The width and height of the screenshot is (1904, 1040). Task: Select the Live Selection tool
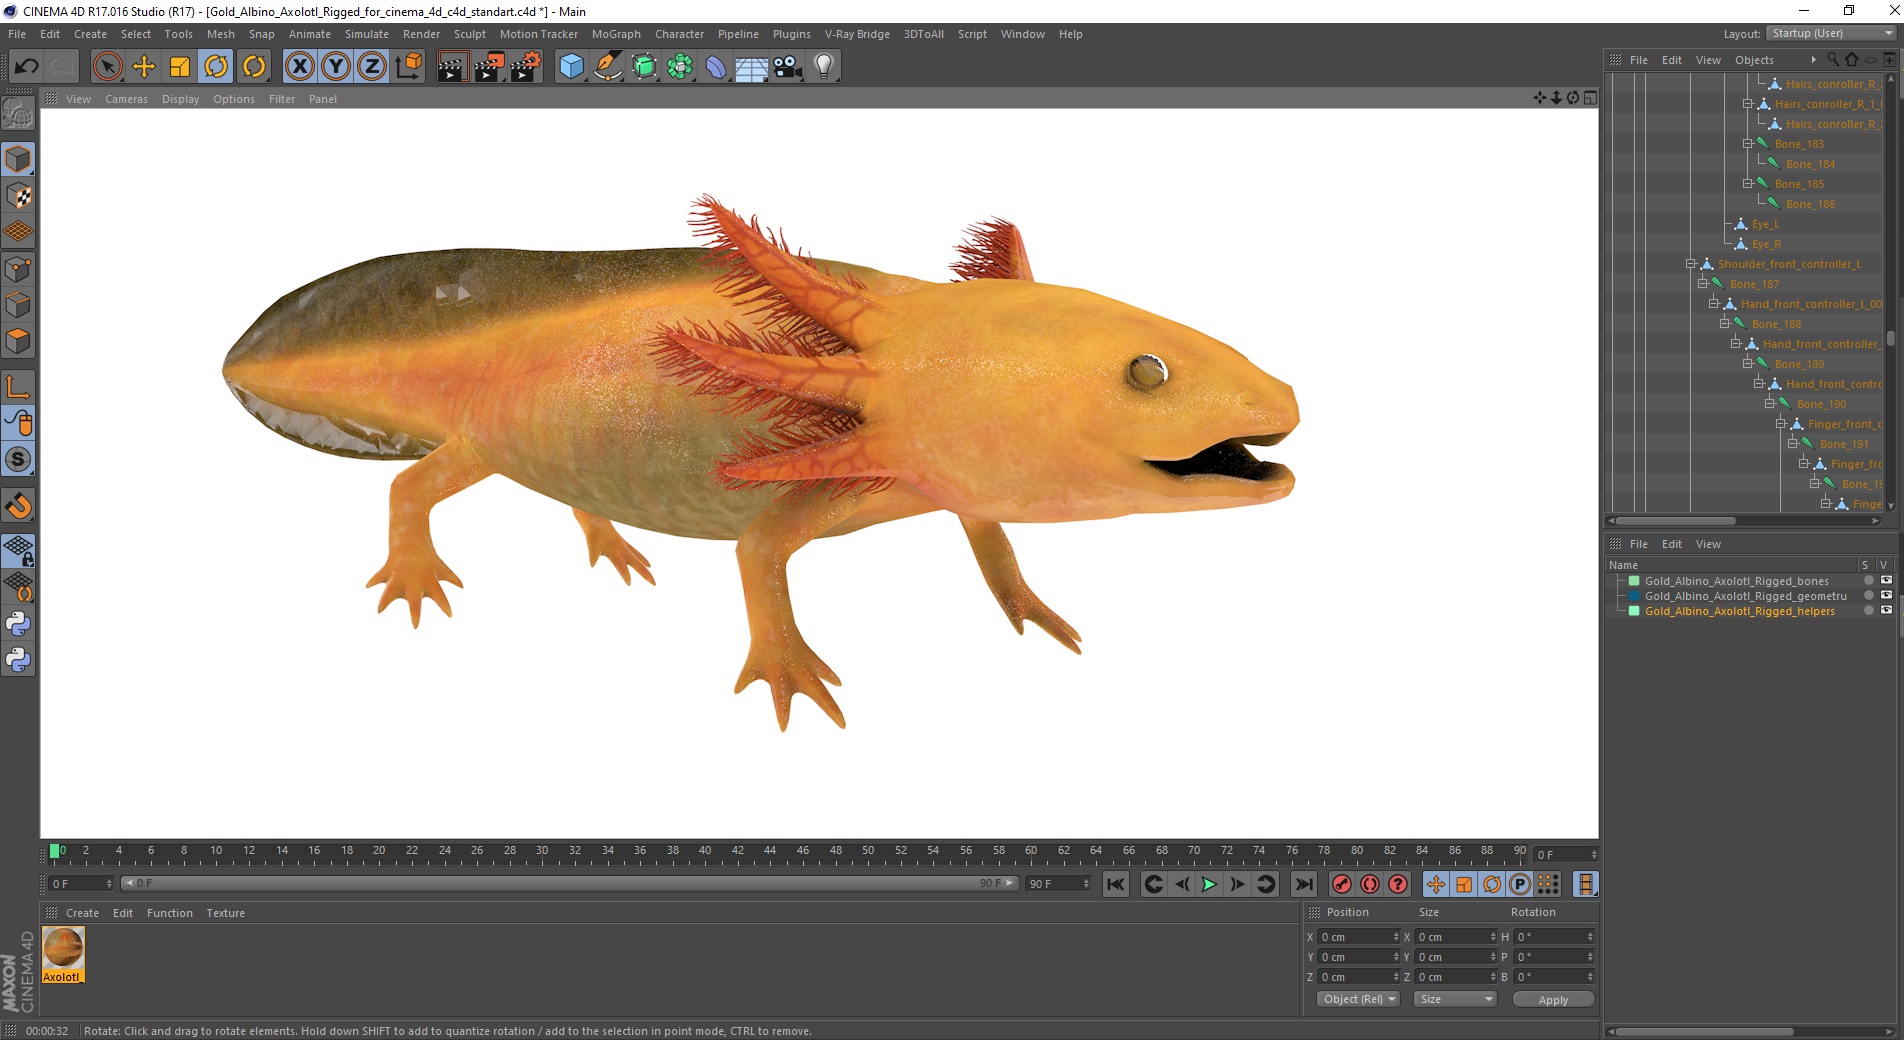tap(107, 67)
